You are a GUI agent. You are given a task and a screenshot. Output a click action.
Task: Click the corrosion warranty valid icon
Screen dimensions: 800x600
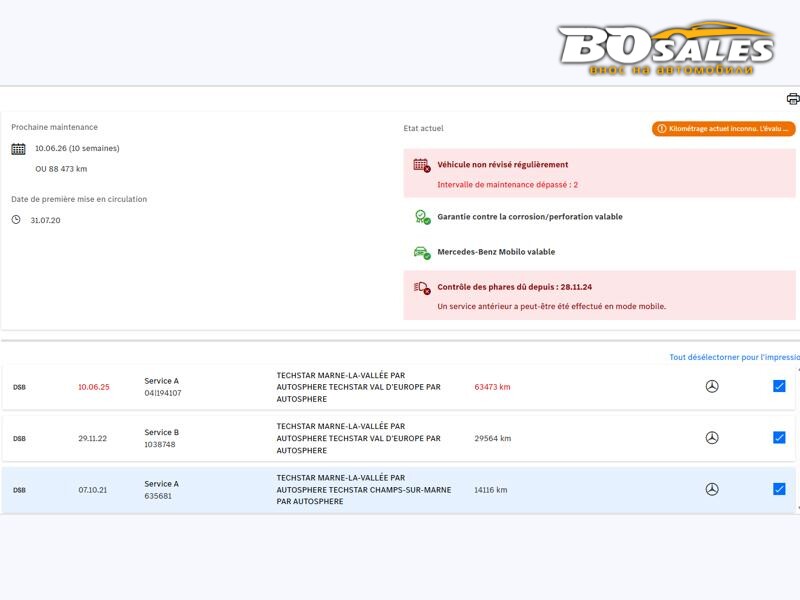(421, 217)
